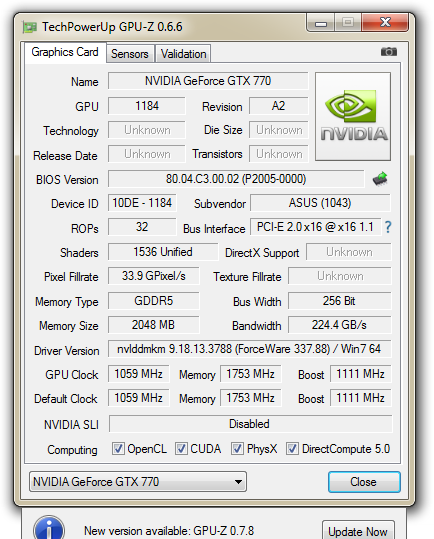Click the Shaders field 1536 Unified

163,252
